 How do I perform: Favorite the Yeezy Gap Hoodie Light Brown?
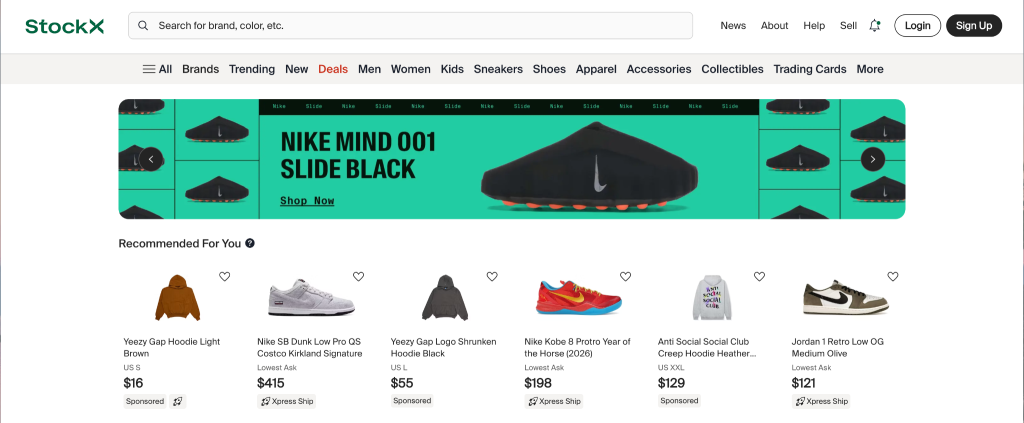(225, 277)
